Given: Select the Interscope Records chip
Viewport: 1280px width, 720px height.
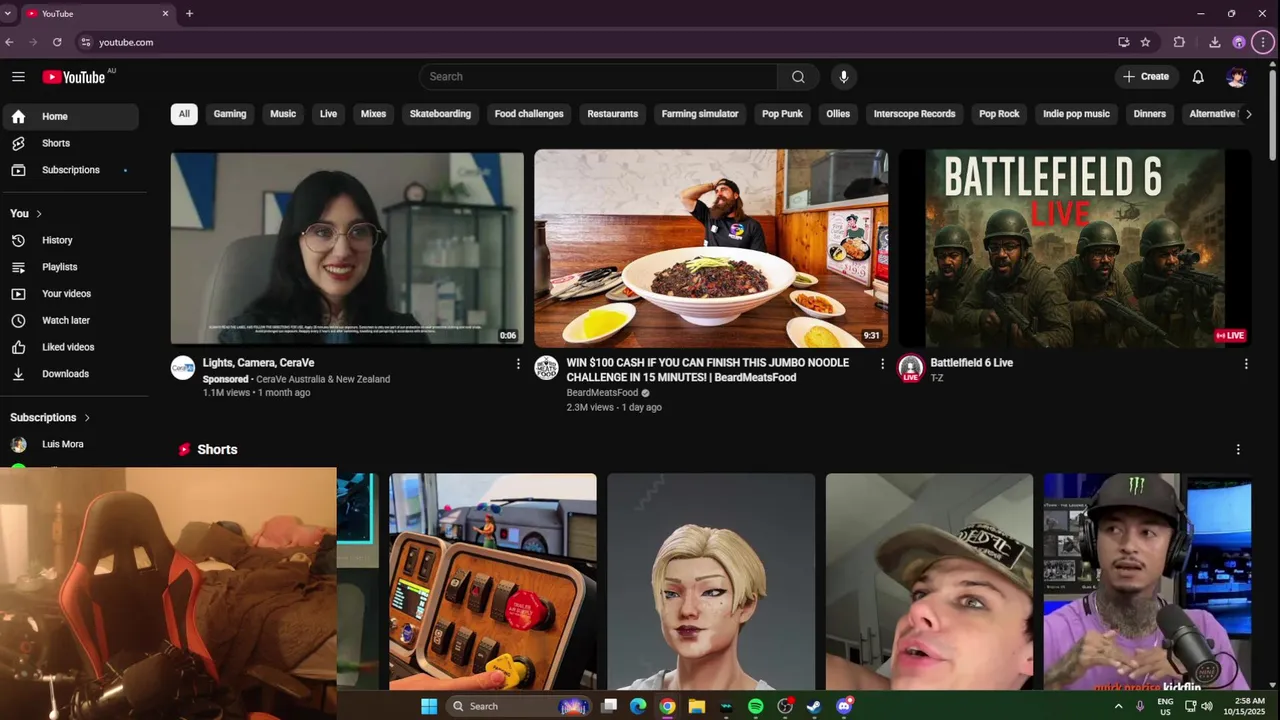Looking at the screenshot, I should tap(914, 114).
